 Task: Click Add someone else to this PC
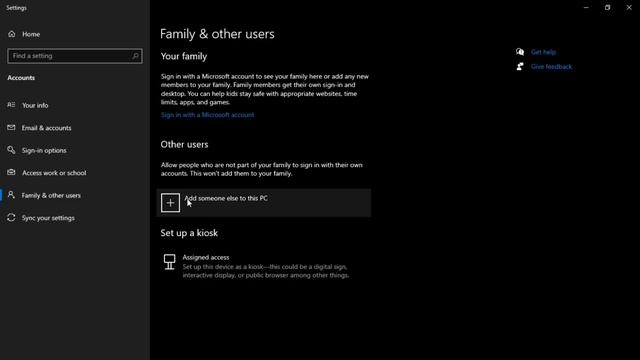(264, 203)
